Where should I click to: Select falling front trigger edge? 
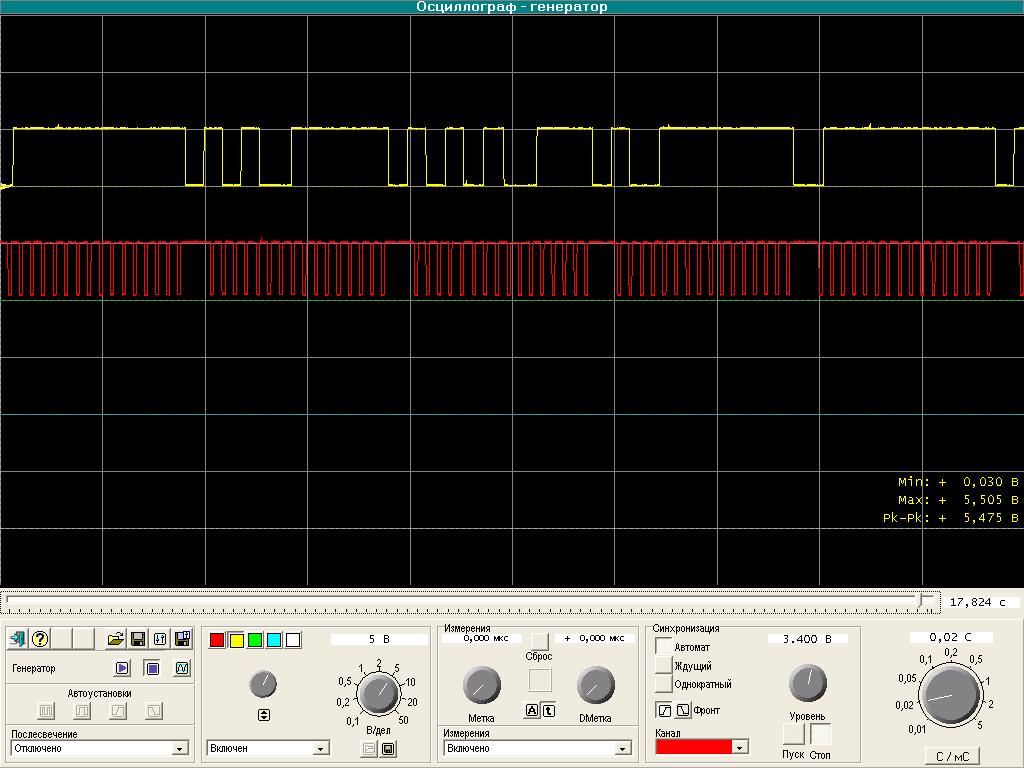point(682,710)
